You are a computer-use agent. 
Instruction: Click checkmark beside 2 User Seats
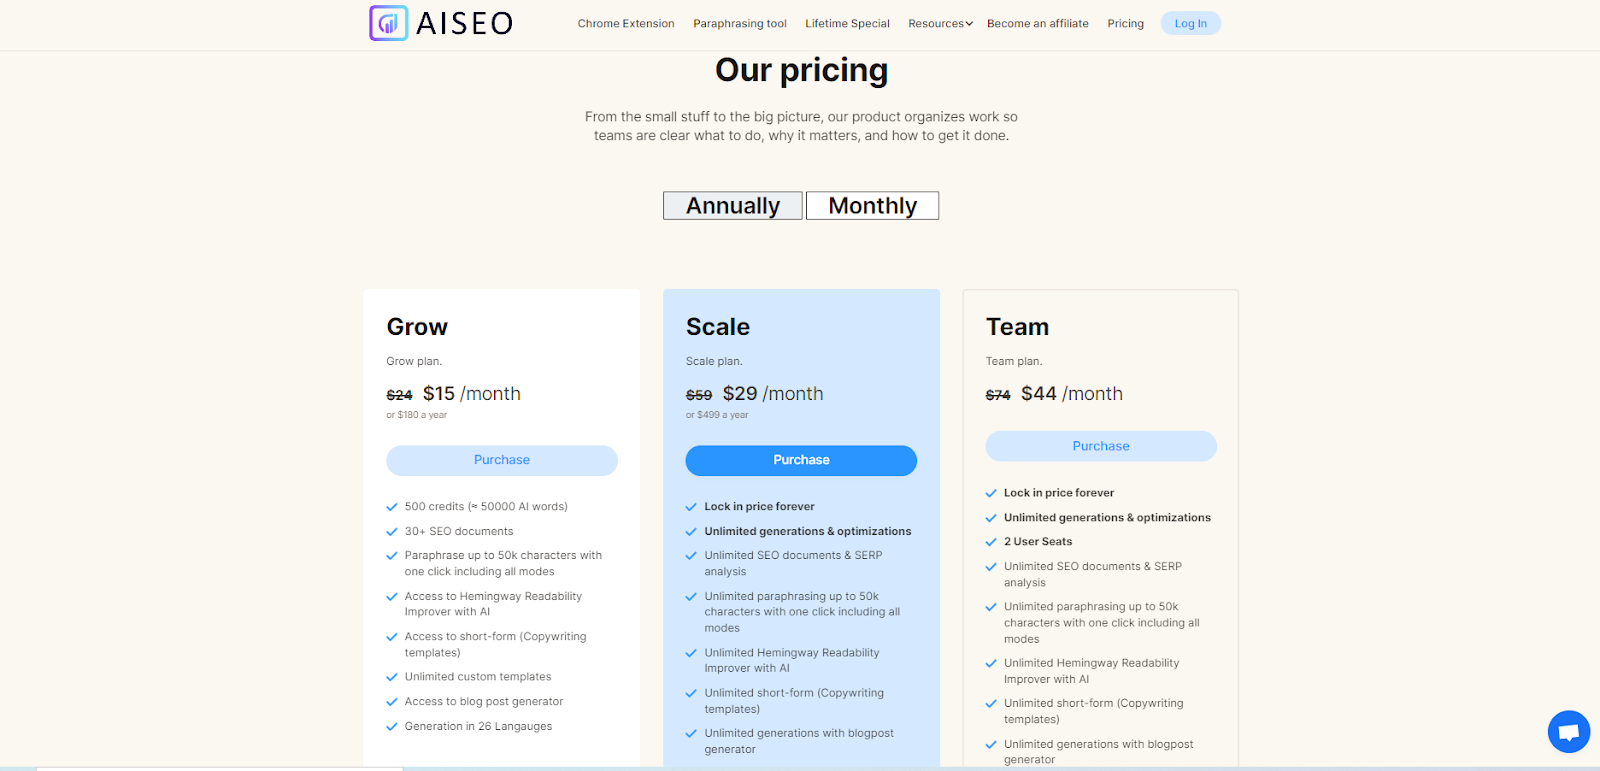991,542
